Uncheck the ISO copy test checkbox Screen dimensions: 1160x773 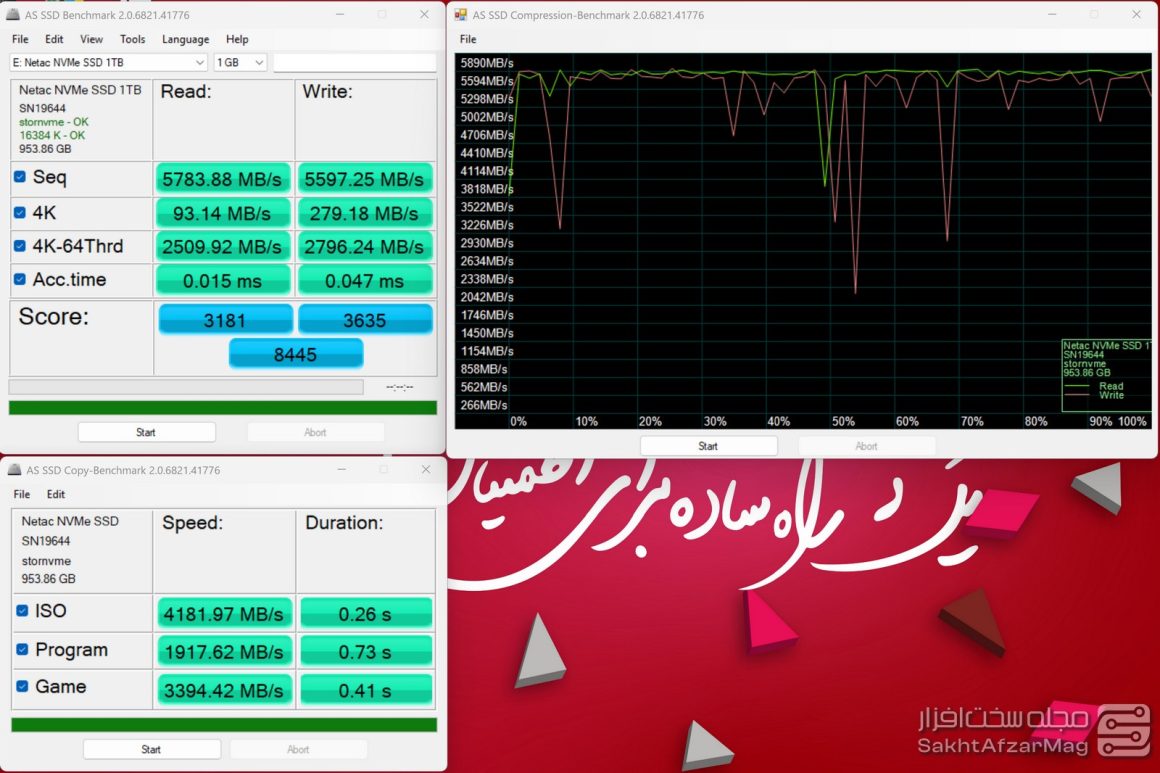pos(23,611)
